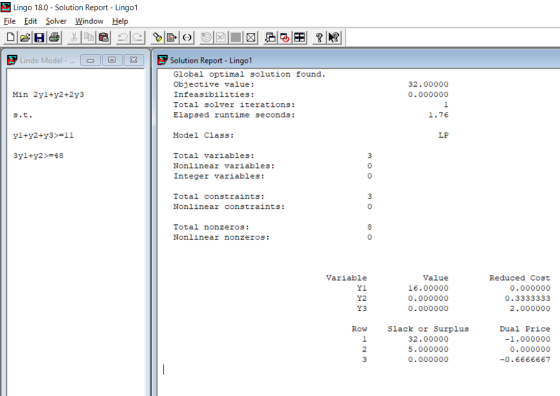
Task: Close the Lindo Model child window
Action: 134,60
